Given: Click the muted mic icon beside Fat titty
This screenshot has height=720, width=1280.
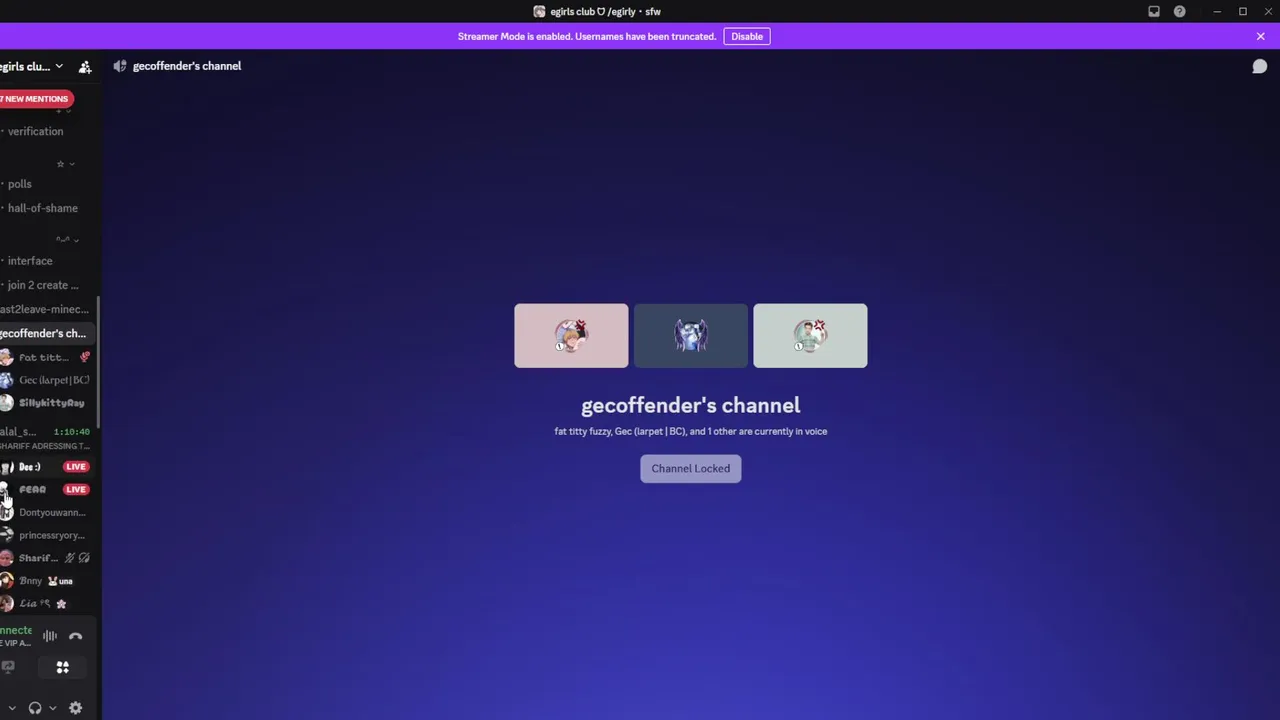Looking at the screenshot, I should [x=85, y=357].
